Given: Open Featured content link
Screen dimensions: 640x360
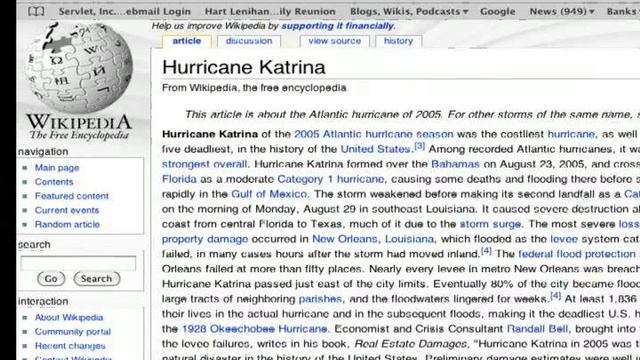Looking at the screenshot, I should click(72, 196).
